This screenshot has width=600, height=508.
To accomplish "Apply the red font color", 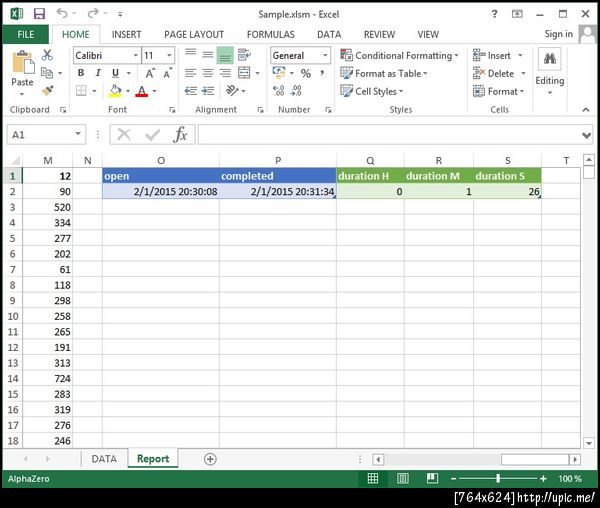I will click(x=142, y=91).
